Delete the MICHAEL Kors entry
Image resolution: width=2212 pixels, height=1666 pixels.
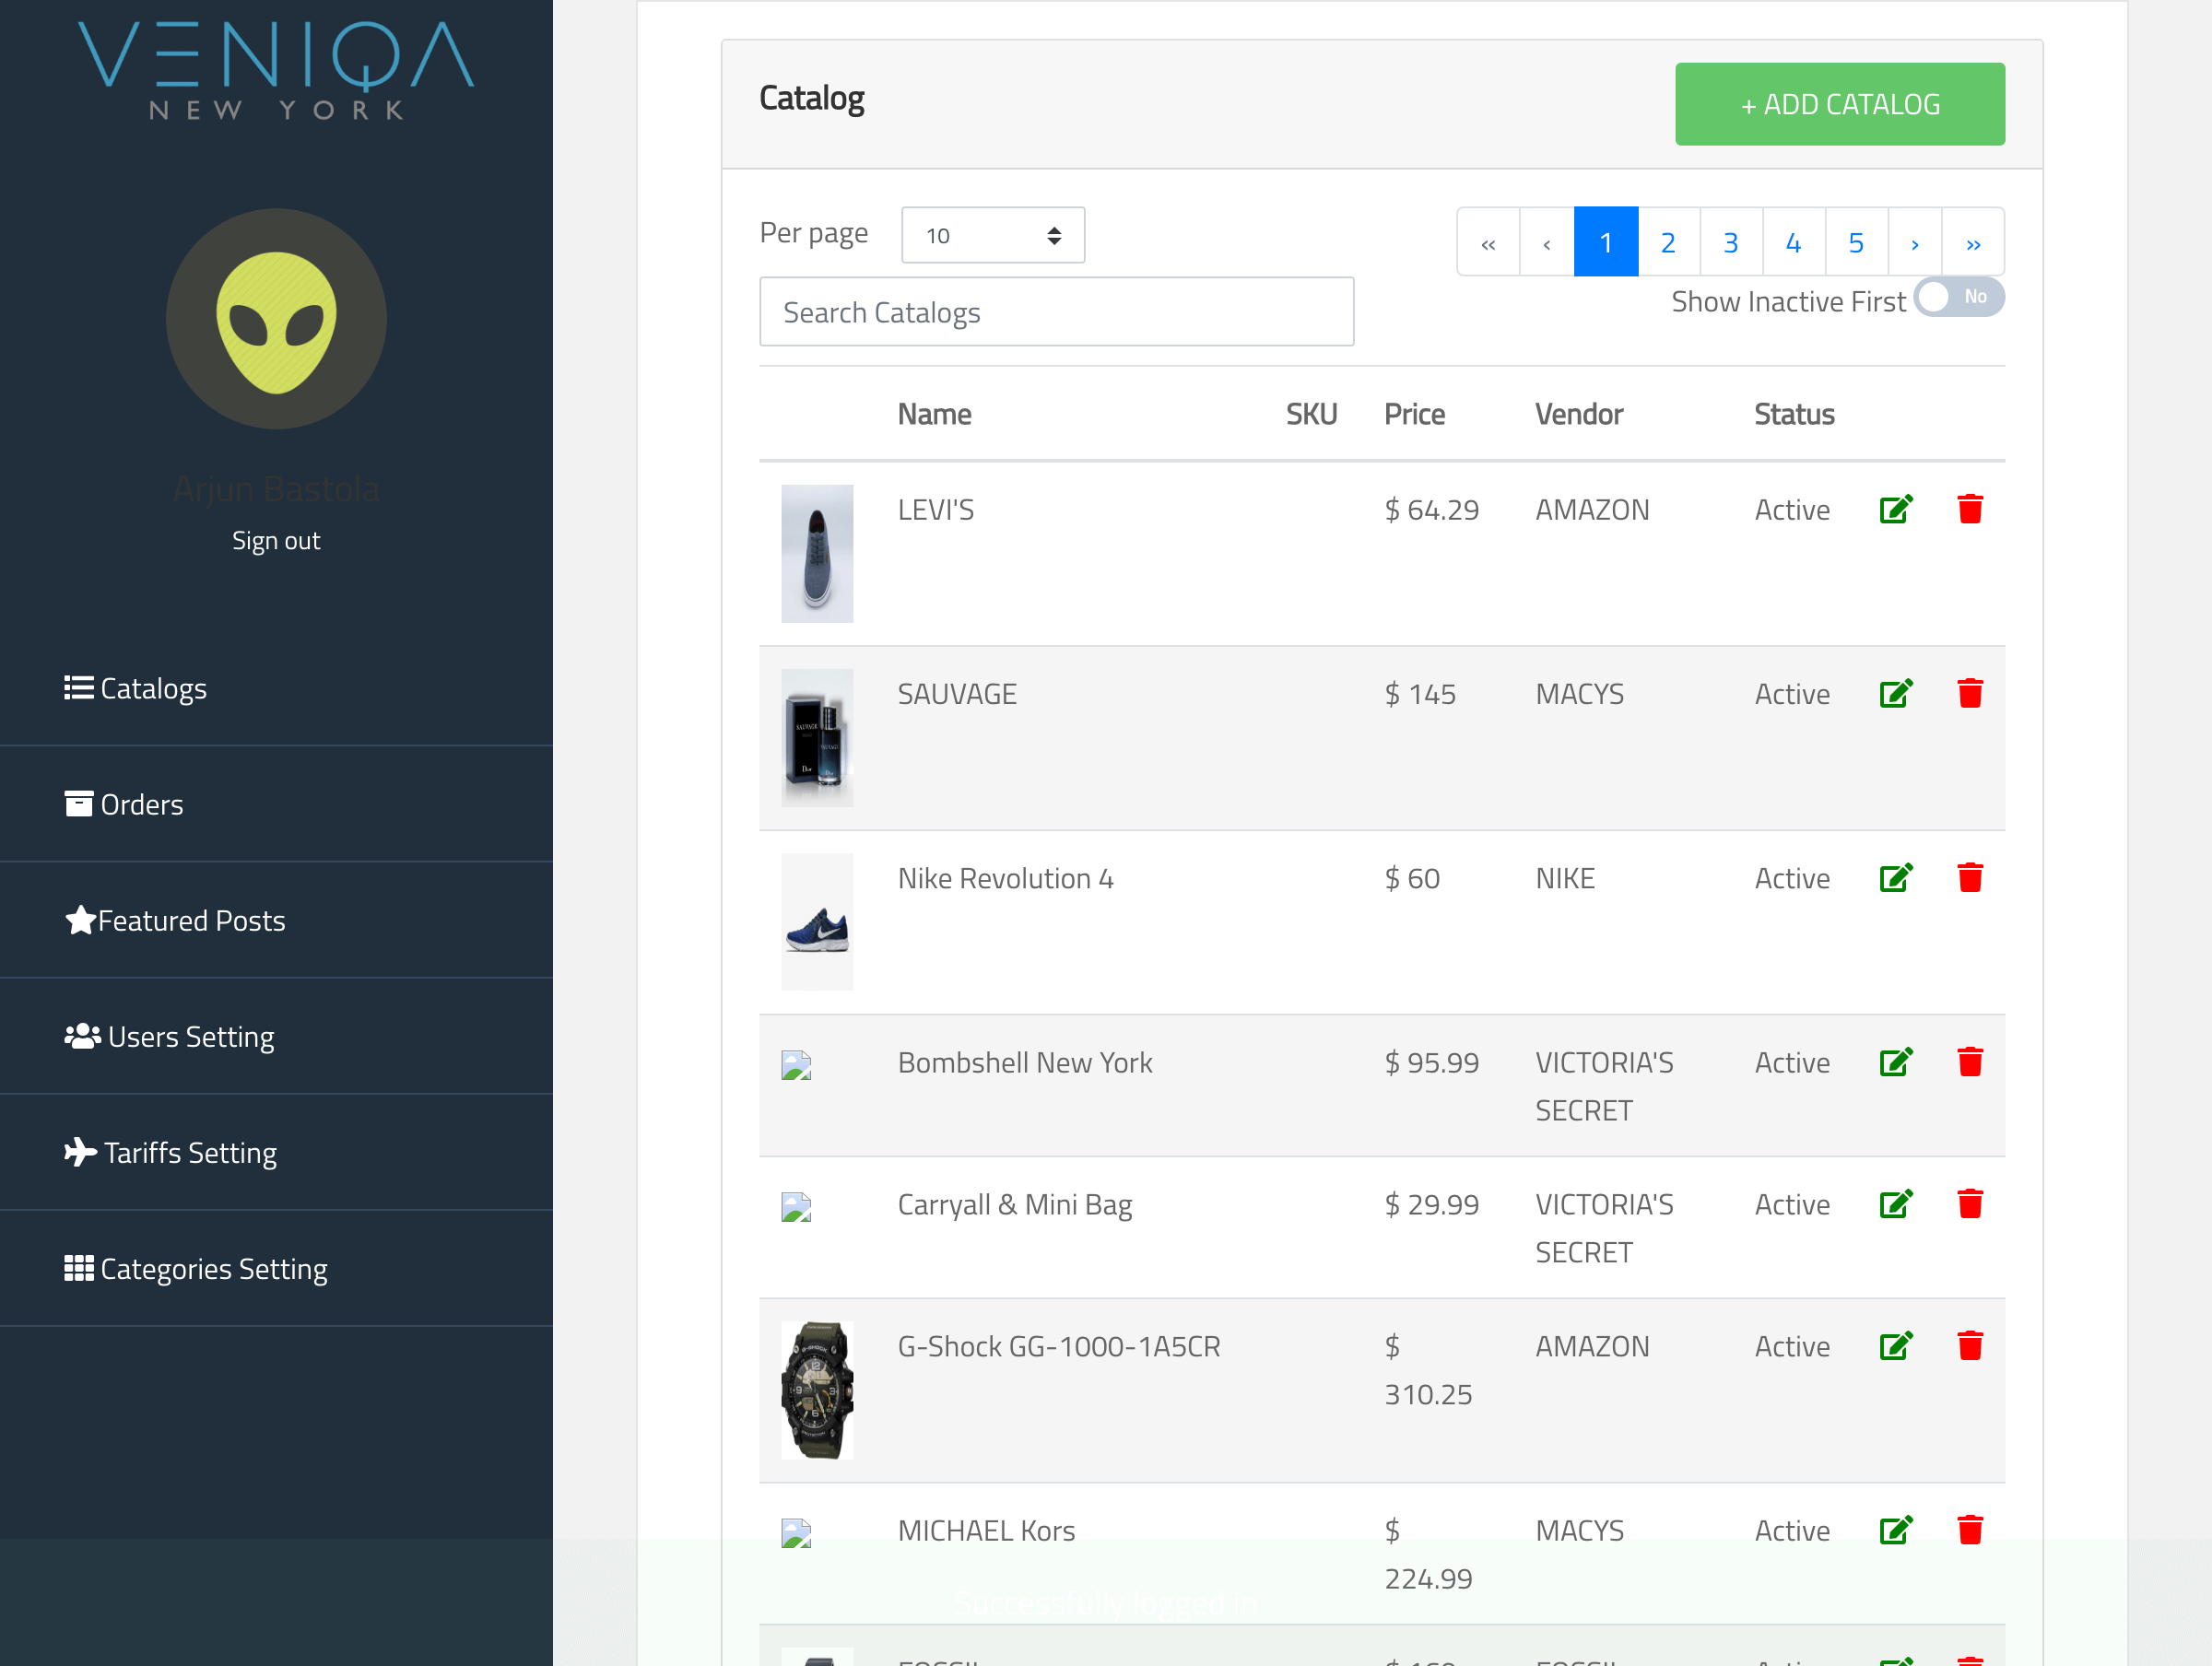coord(1970,1530)
